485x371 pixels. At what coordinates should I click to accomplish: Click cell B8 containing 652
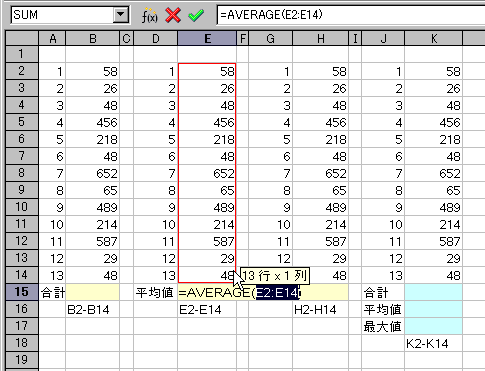pos(93,173)
